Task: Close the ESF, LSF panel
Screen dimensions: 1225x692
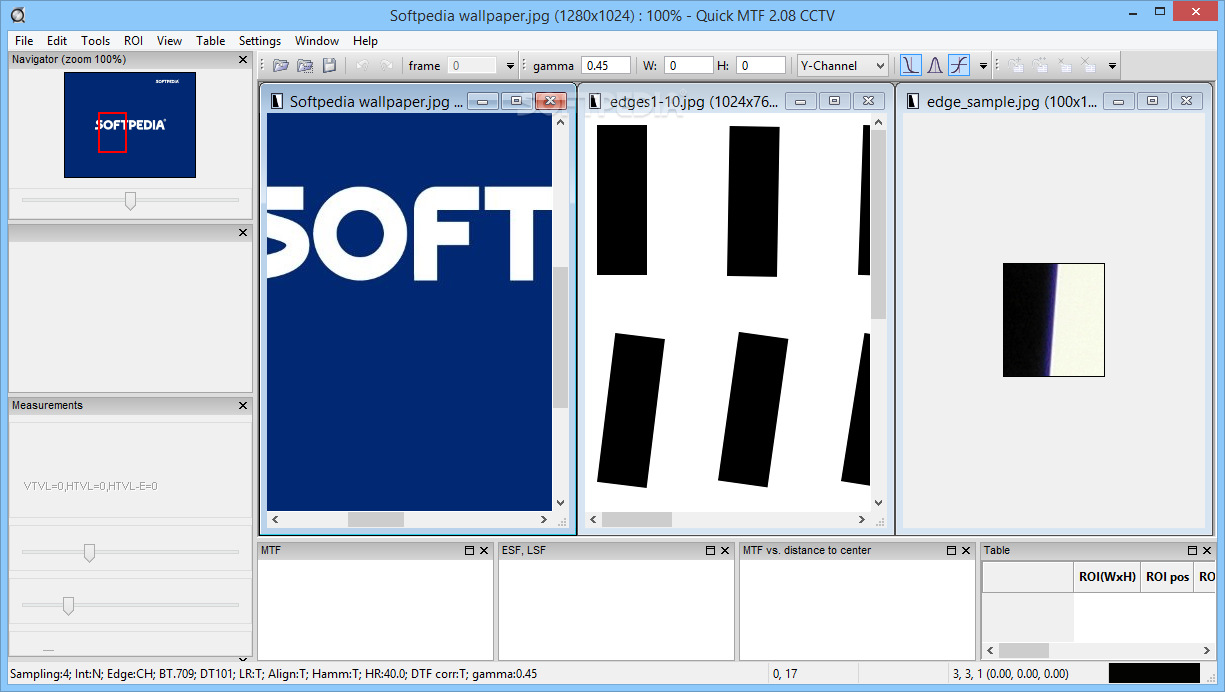Action: 725,550
